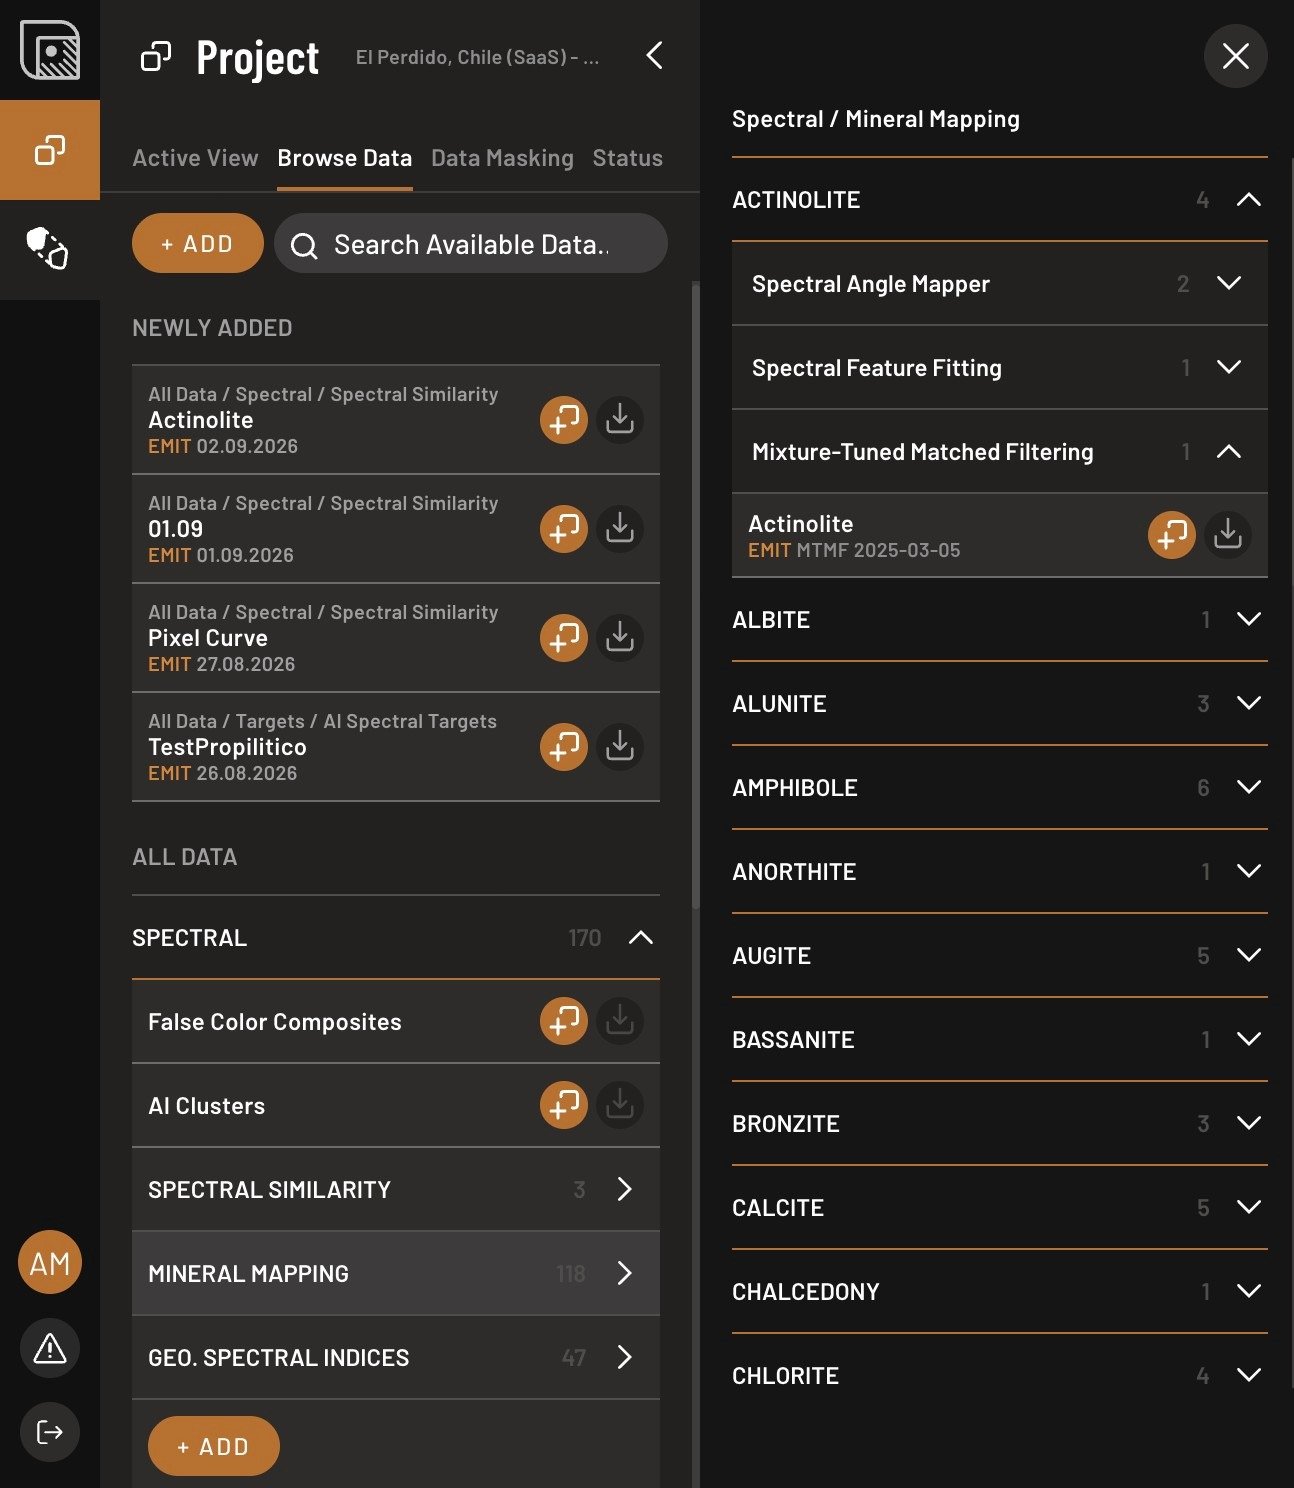1294x1488 pixels.
Task: Collapse the SPECTRAL section
Action: (641, 938)
